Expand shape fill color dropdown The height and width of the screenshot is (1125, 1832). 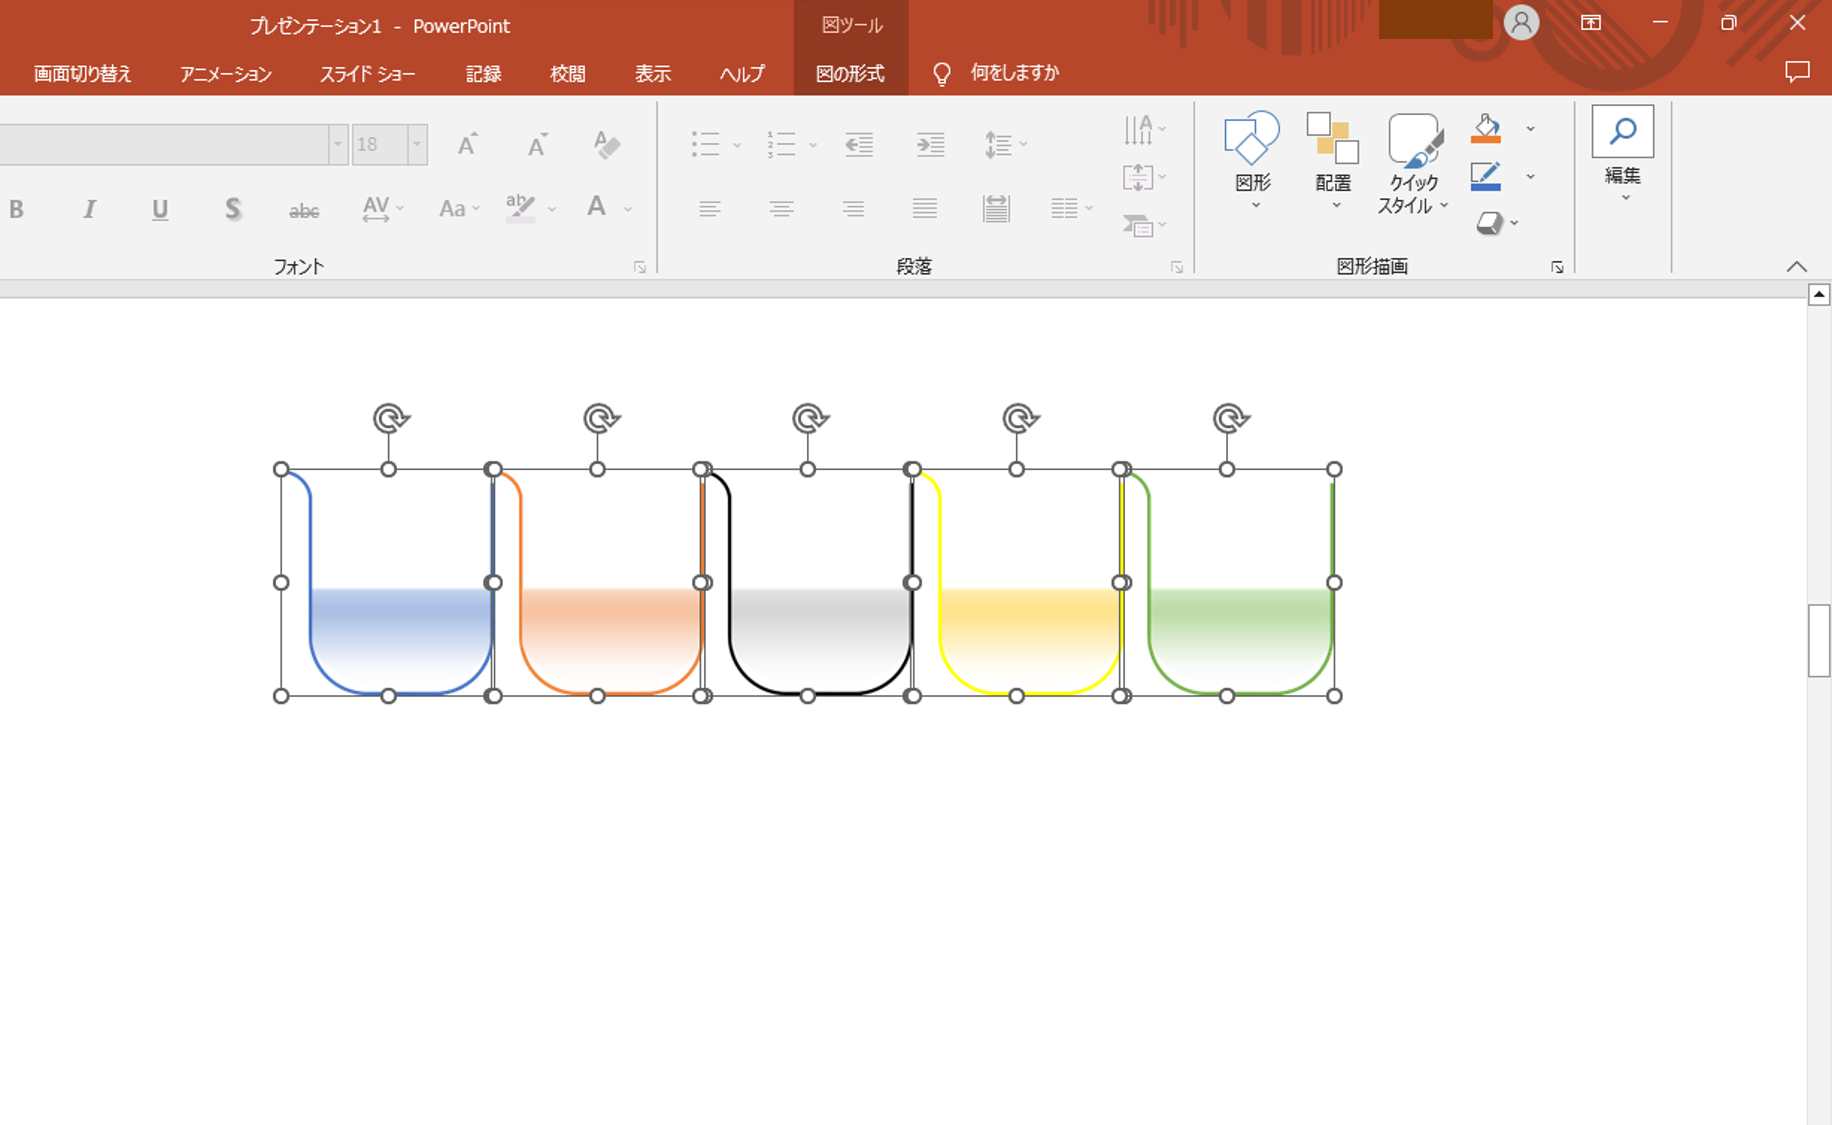pos(1530,129)
